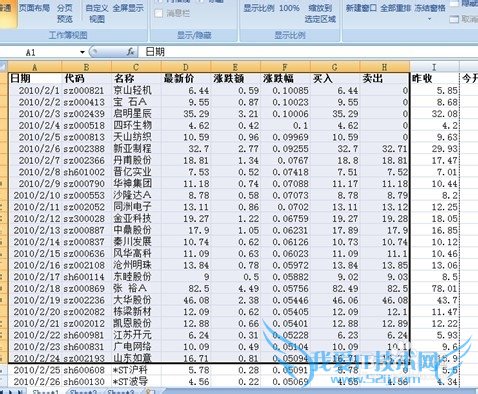The width and height of the screenshot is (478, 394).
Task: Select the 0.10085 change percentage cell
Action: tap(285, 90)
